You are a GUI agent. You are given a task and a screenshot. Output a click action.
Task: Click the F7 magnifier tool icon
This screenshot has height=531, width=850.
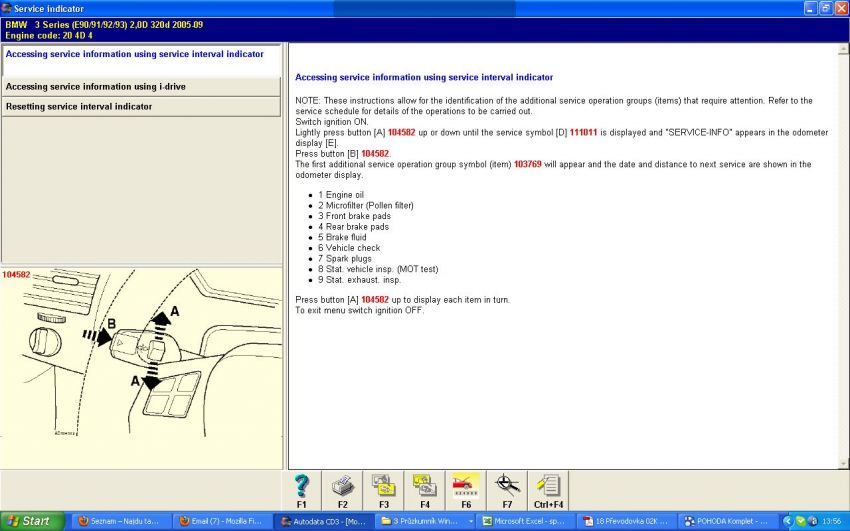coord(507,490)
